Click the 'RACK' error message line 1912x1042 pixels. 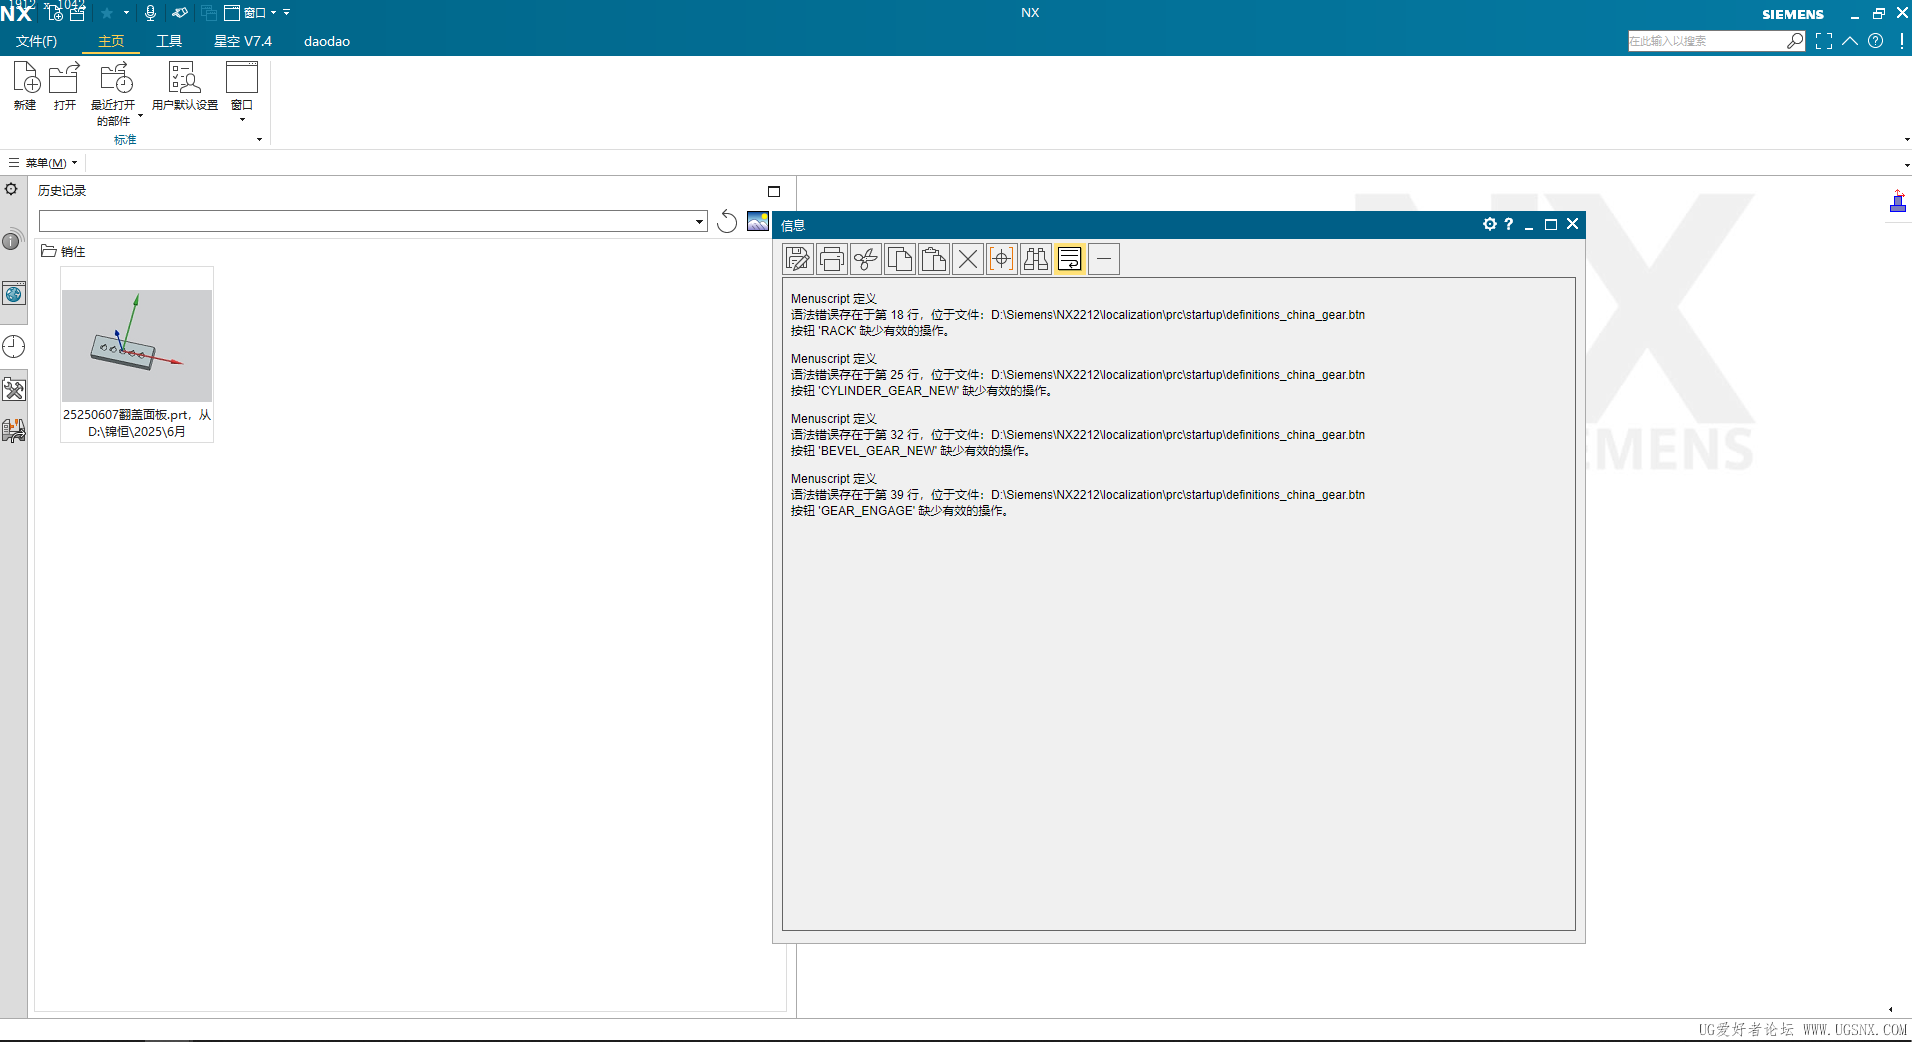(x=870, y=331)
